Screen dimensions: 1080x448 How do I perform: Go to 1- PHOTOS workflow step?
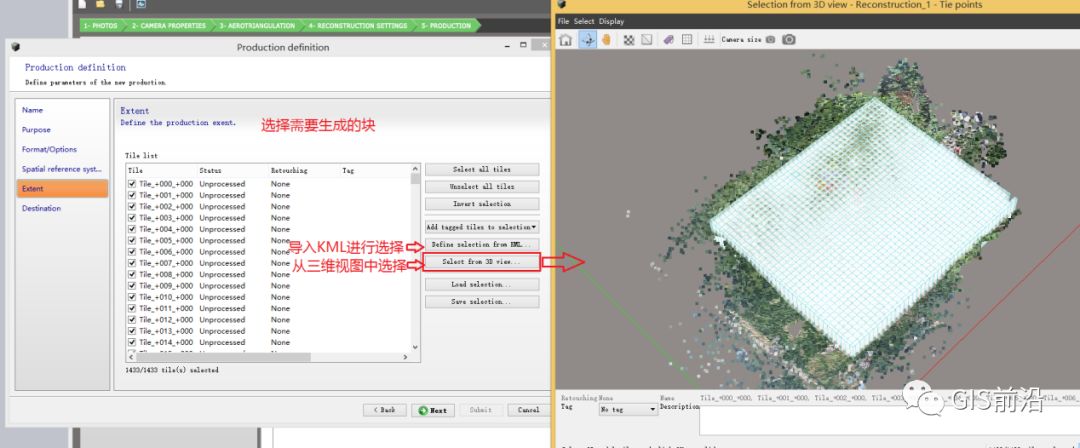[x=101, y=26]
